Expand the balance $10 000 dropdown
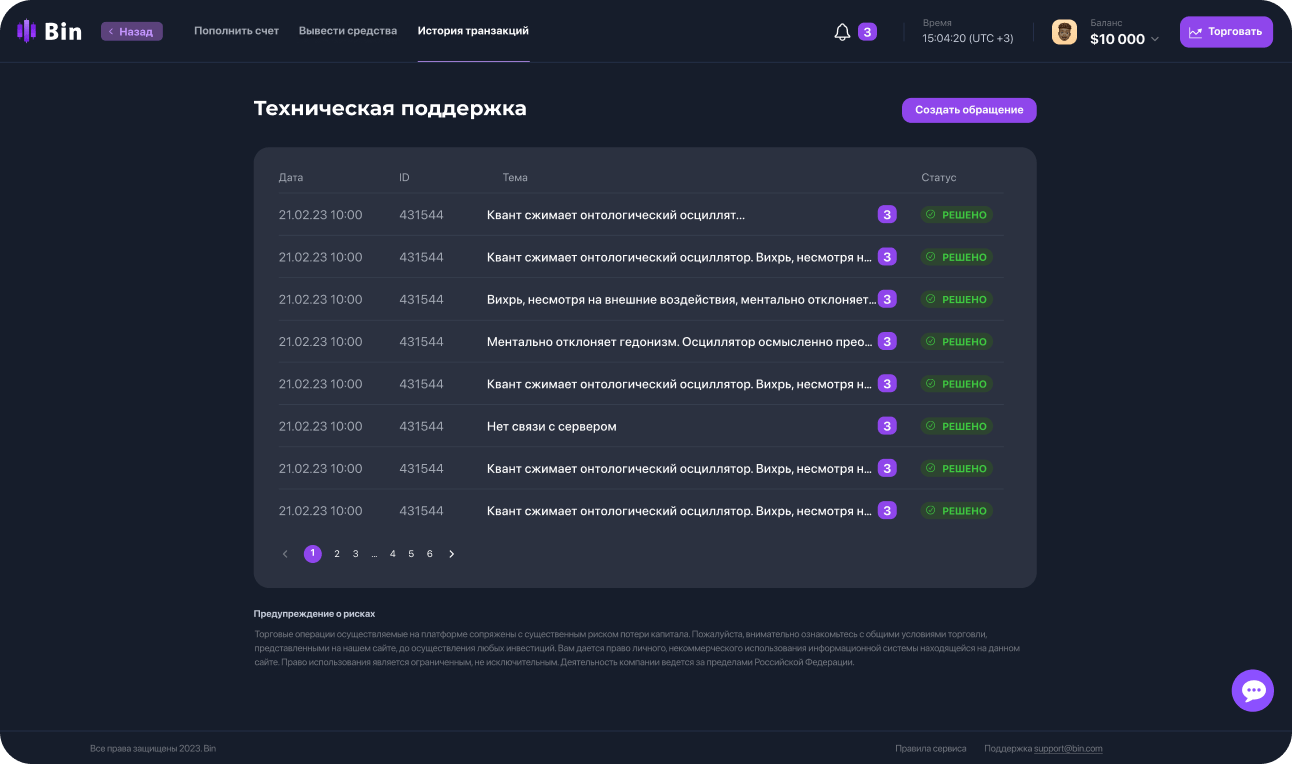Screen dimensions: 1292x764 click(x=1155, y=40)
